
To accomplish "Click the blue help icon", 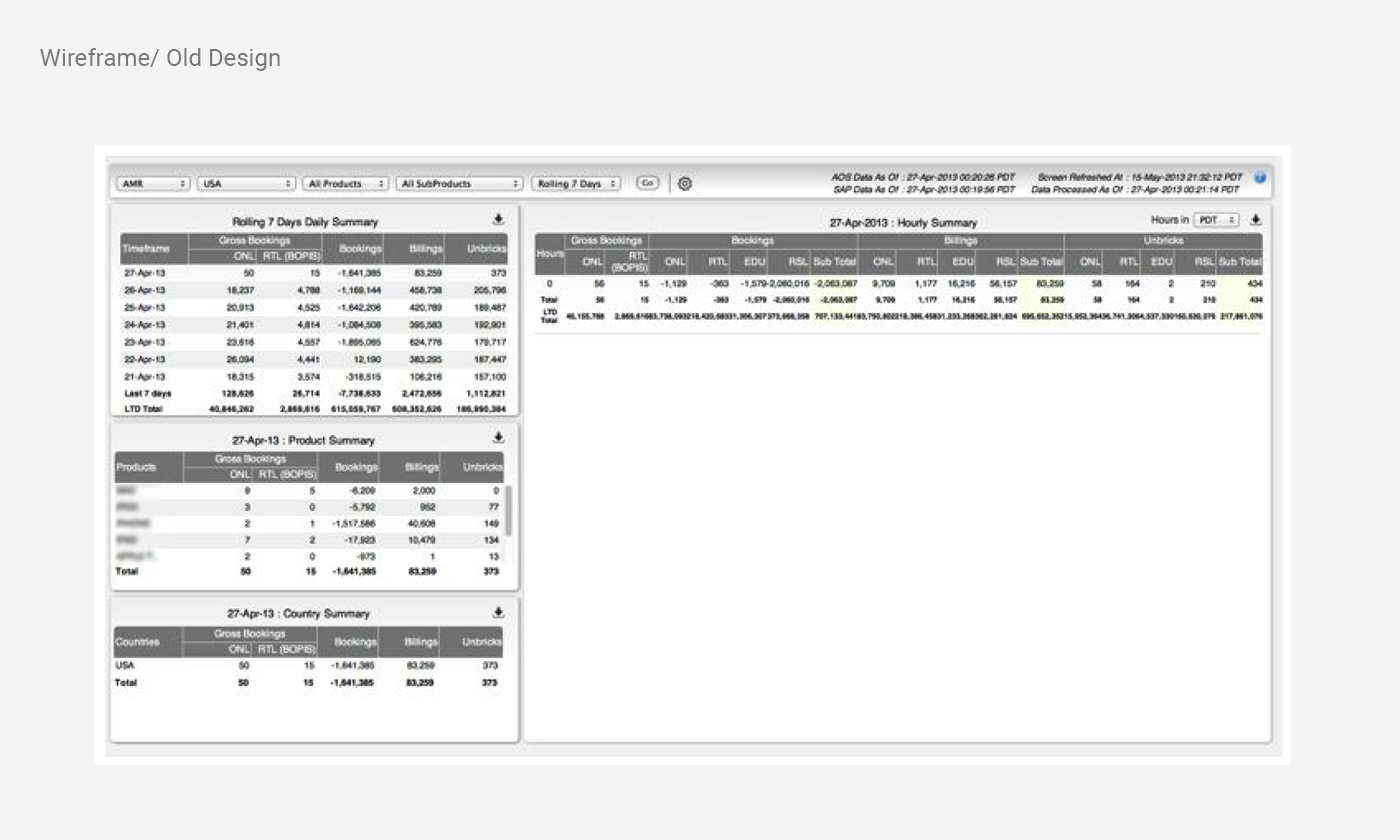I will [x=1260, y=178].
